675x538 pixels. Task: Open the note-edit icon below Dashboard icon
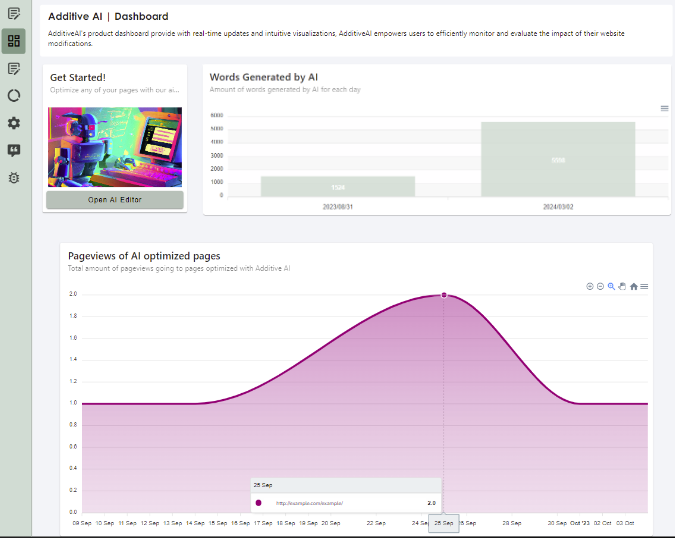[x=14, y=68]
